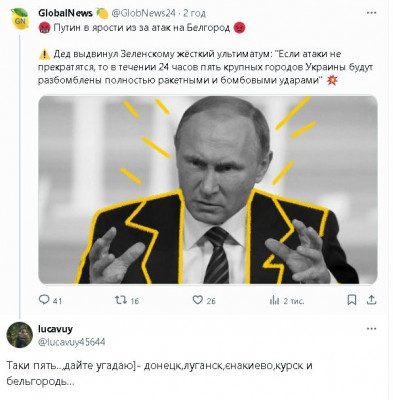The image size is (393, 400).
Task: Share the tweet using the upload arrow icon
Action: (x=371, y=300)
